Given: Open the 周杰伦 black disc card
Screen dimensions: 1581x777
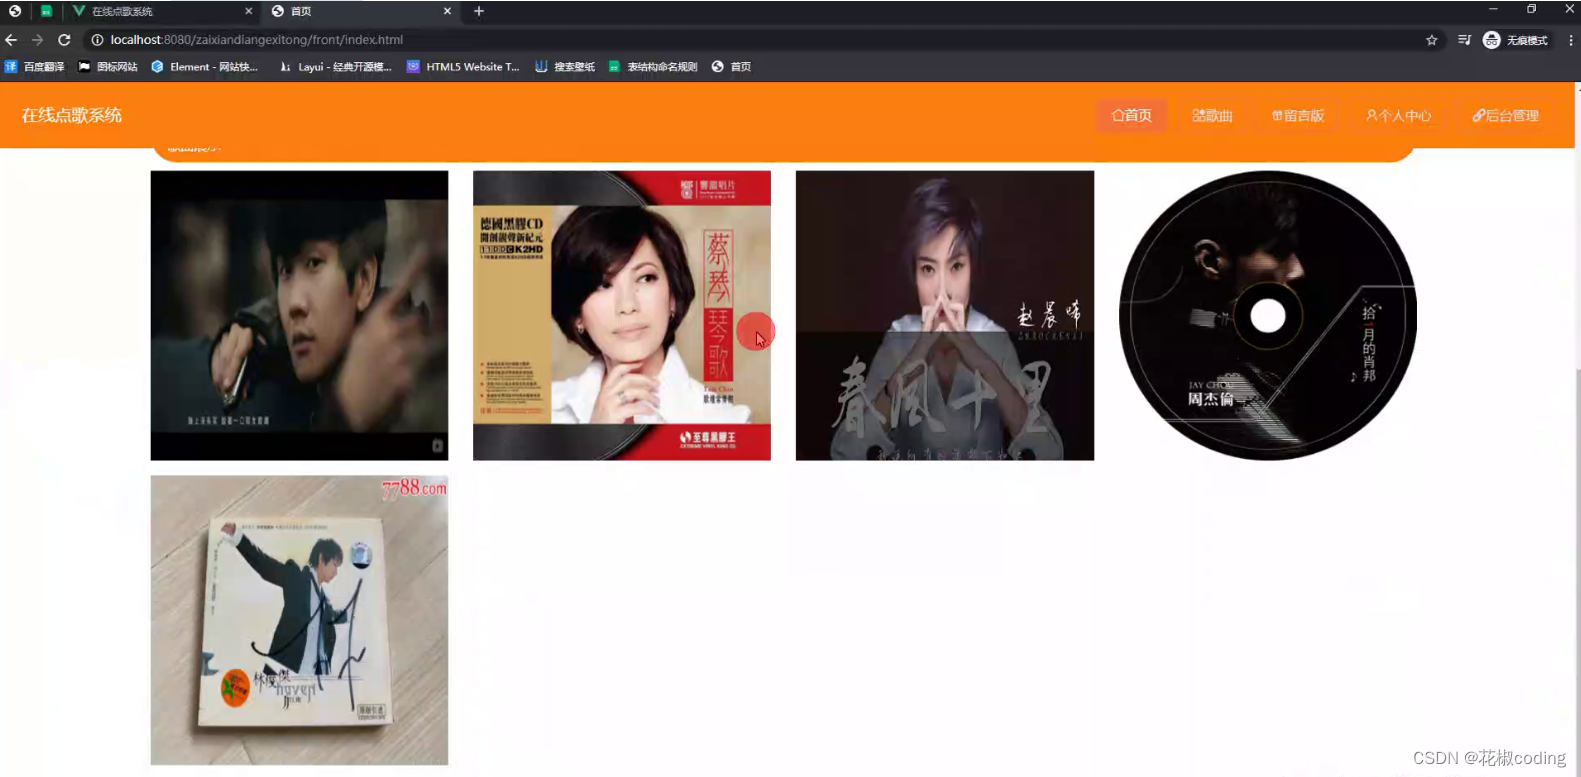Looking at the screenshot, I should point(1268,315).
